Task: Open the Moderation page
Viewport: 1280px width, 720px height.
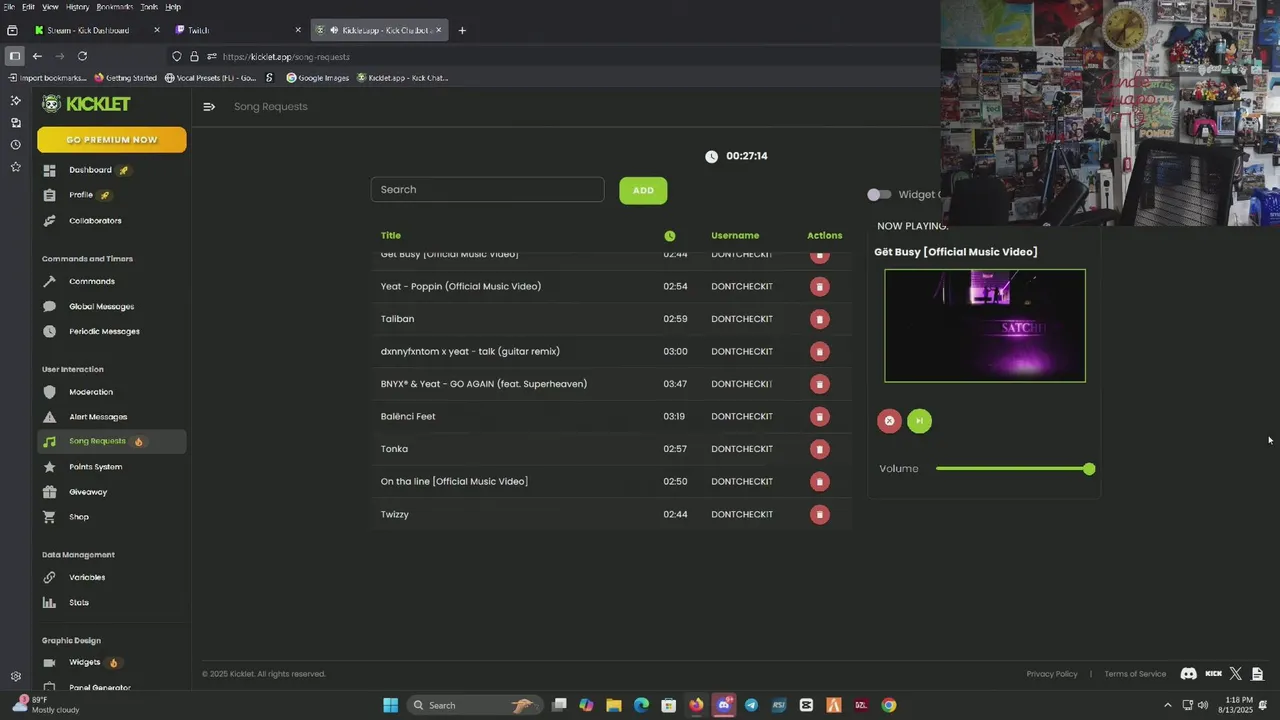Action: (x=112, y=392)
